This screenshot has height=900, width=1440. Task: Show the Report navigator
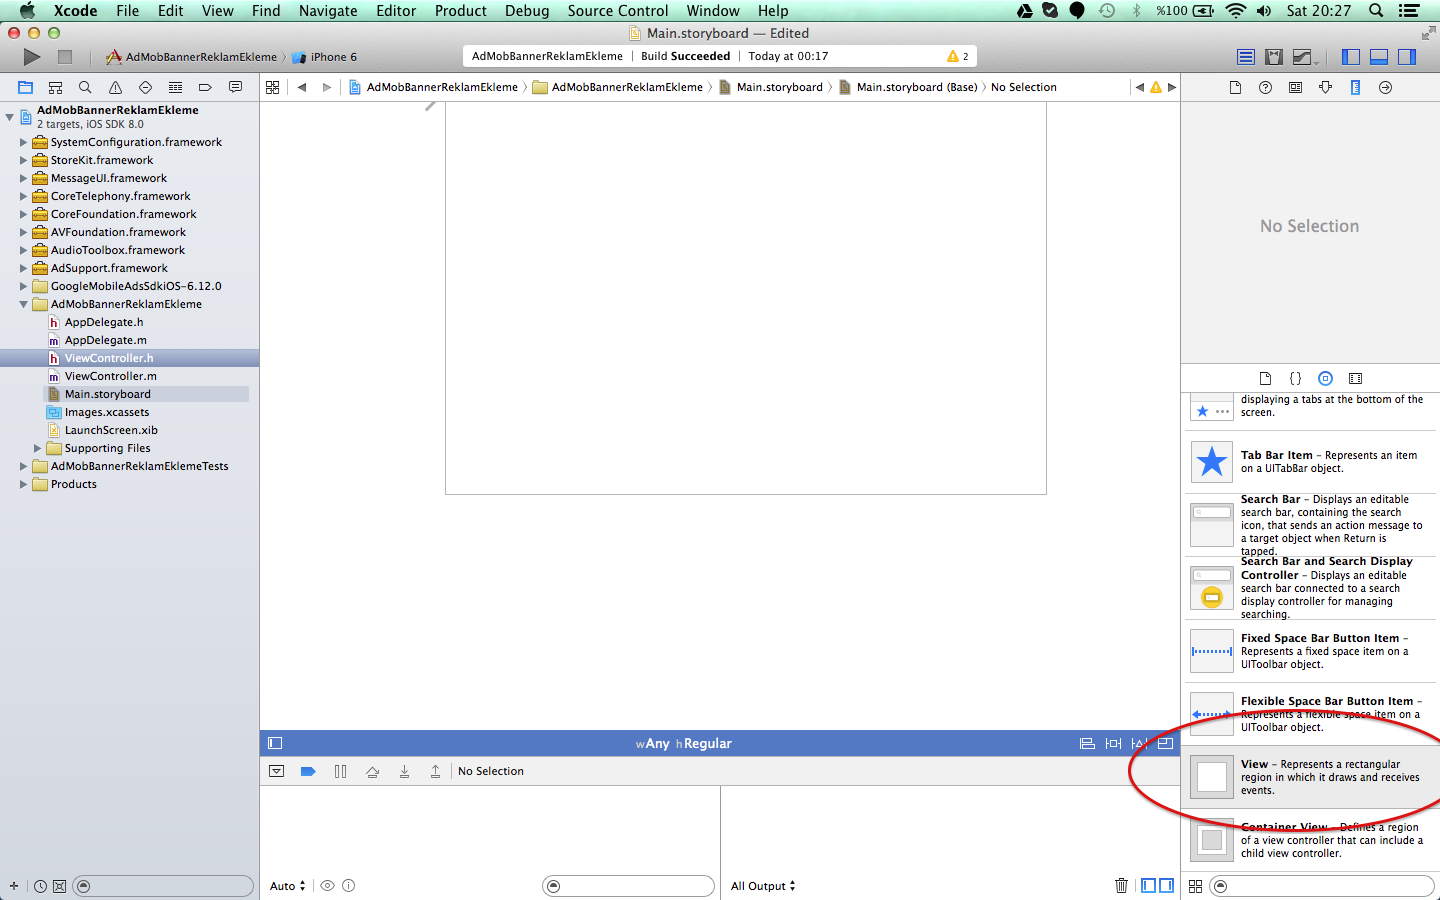[x=235, y=87]
